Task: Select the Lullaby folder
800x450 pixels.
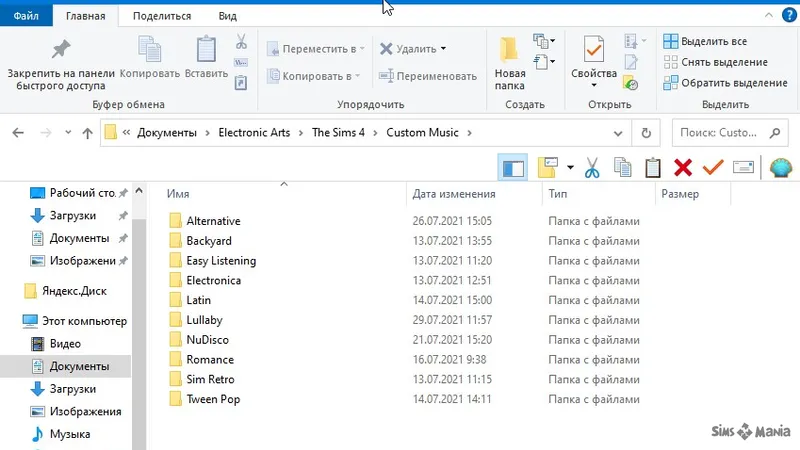Action: click(x=204, y=320)
